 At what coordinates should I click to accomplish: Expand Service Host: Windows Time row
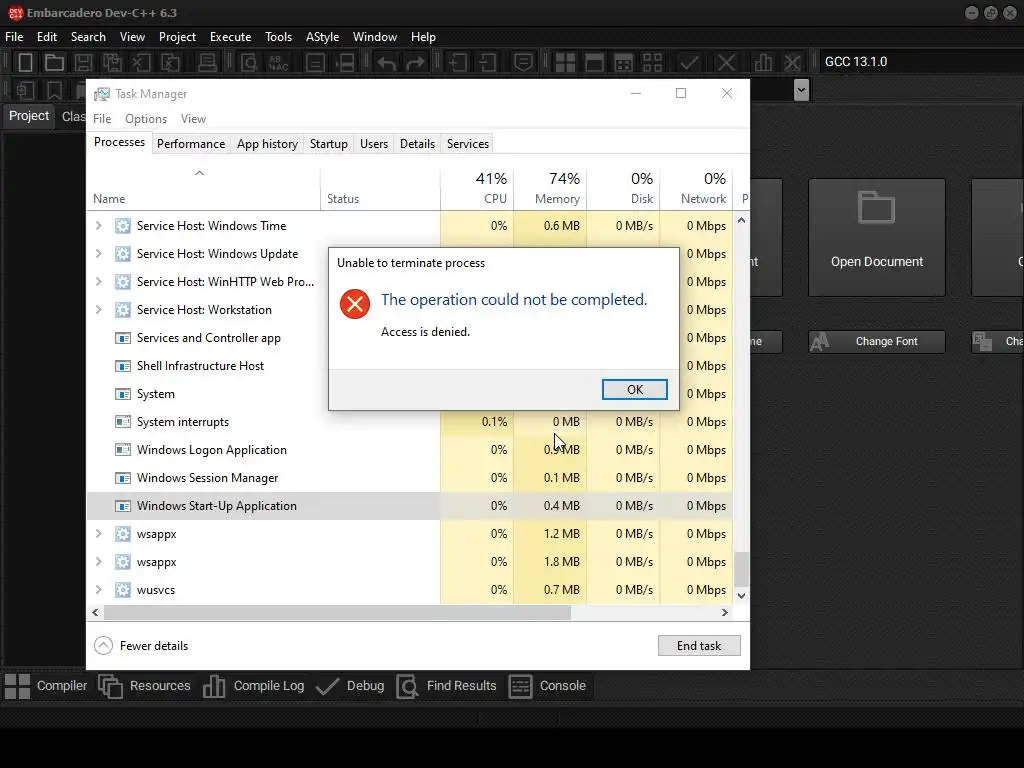click(x=99, y=226)
